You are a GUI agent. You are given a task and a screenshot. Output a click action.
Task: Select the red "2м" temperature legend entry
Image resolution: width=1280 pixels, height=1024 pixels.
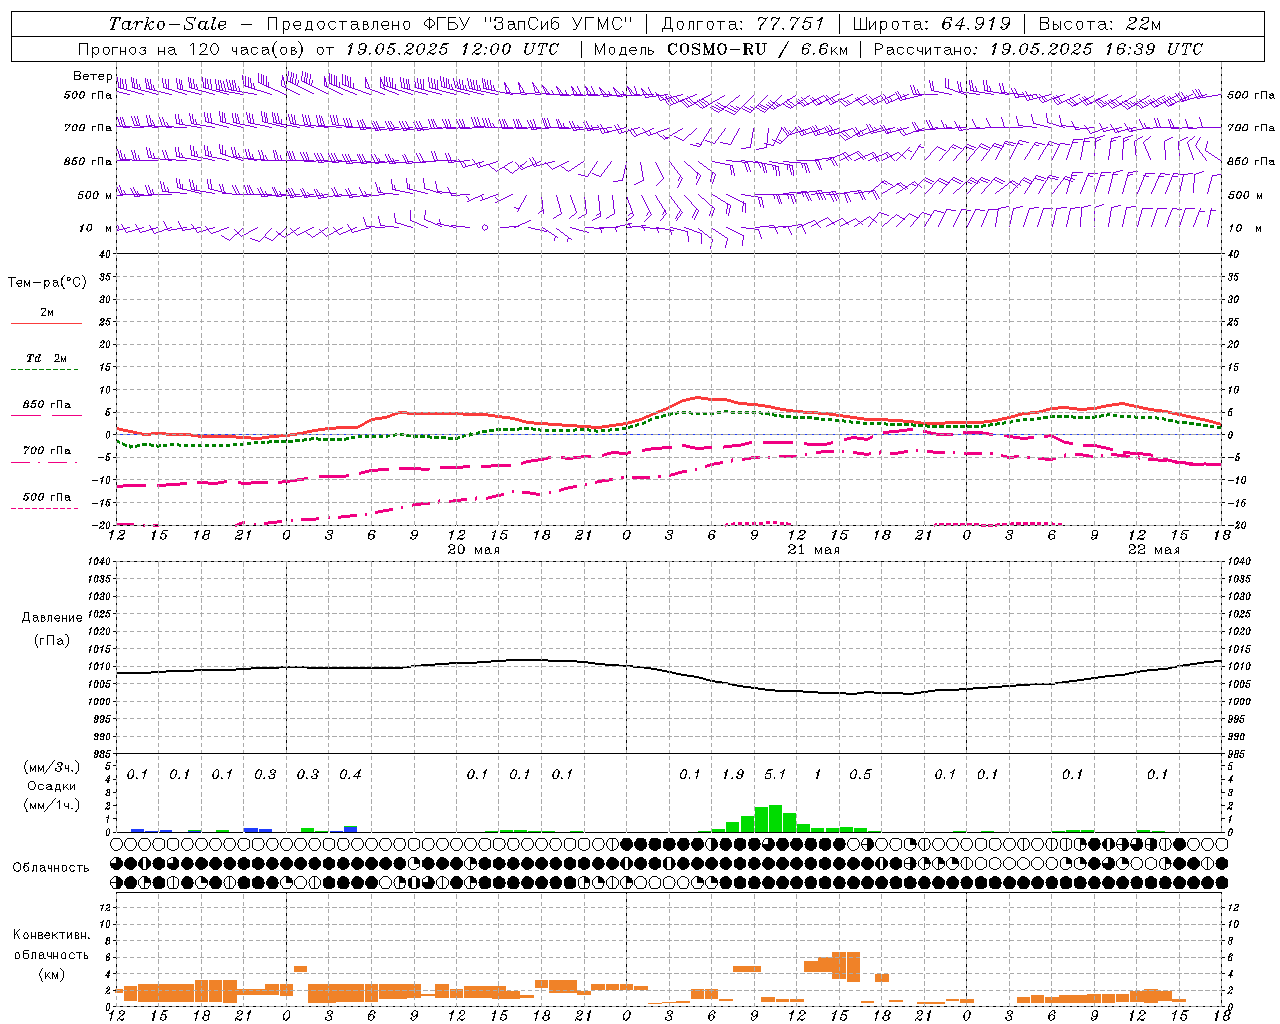point(47,312)
